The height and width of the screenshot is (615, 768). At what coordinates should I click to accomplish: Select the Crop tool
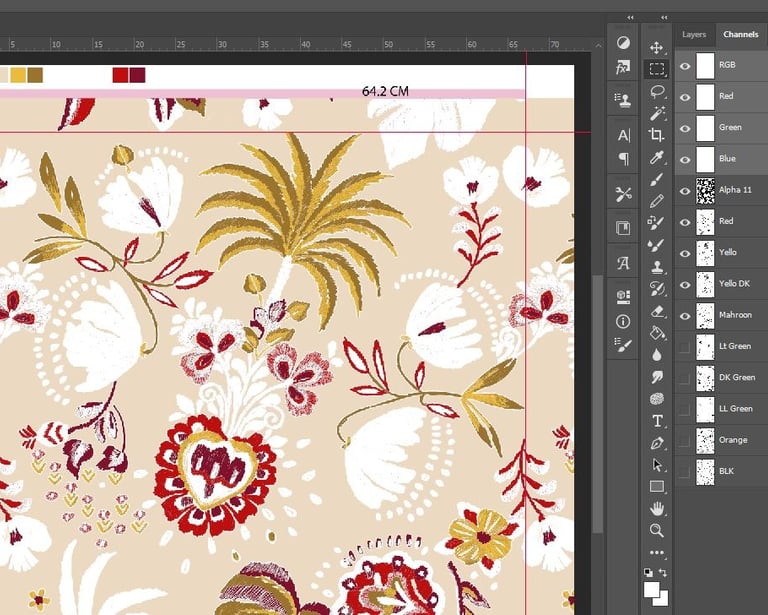pos(656,135)
